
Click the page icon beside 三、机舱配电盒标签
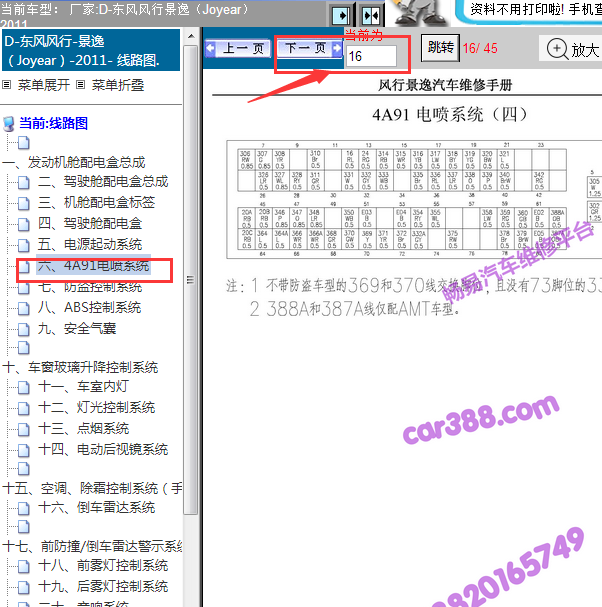pos(24,203)
